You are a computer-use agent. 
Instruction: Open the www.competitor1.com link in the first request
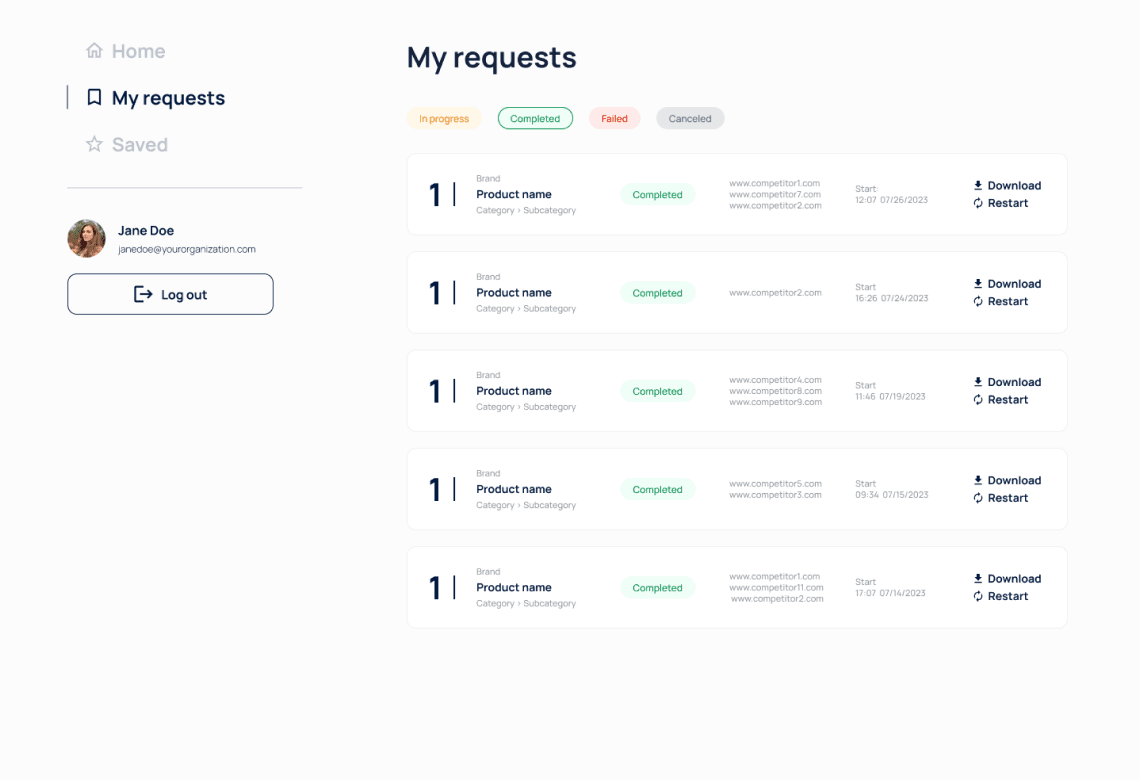pos(775,183)
